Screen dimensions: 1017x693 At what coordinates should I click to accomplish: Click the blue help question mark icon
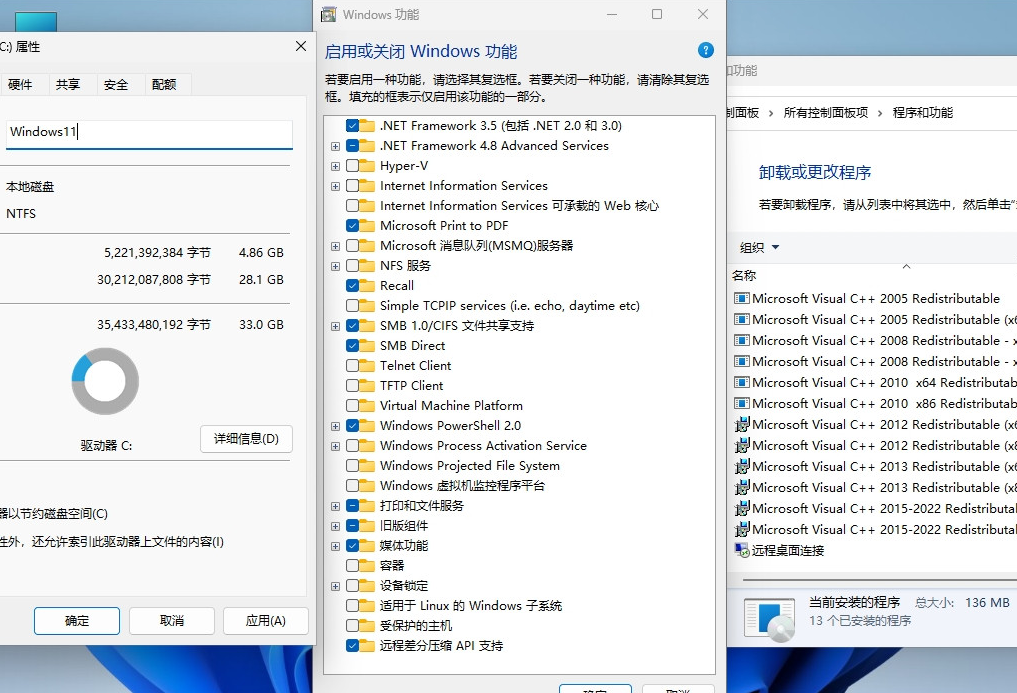click(706, 50)
